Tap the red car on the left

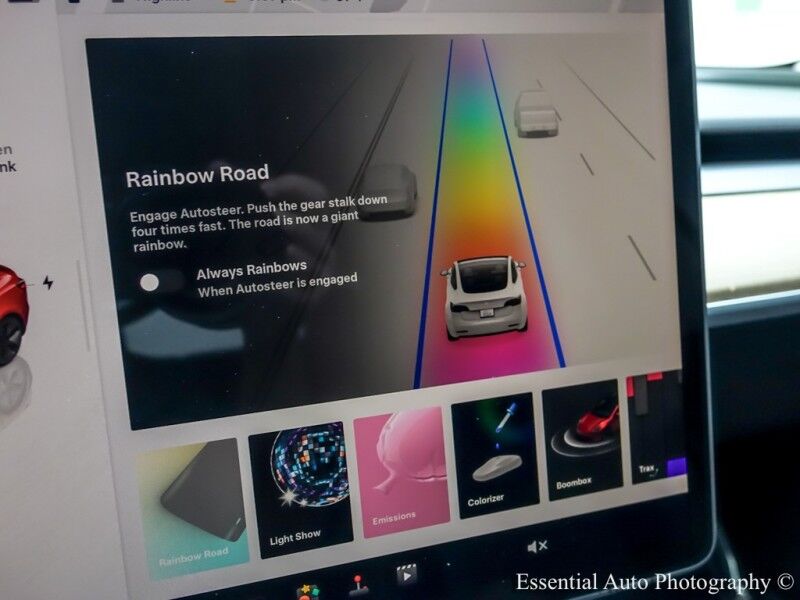[x=10, y=310]
